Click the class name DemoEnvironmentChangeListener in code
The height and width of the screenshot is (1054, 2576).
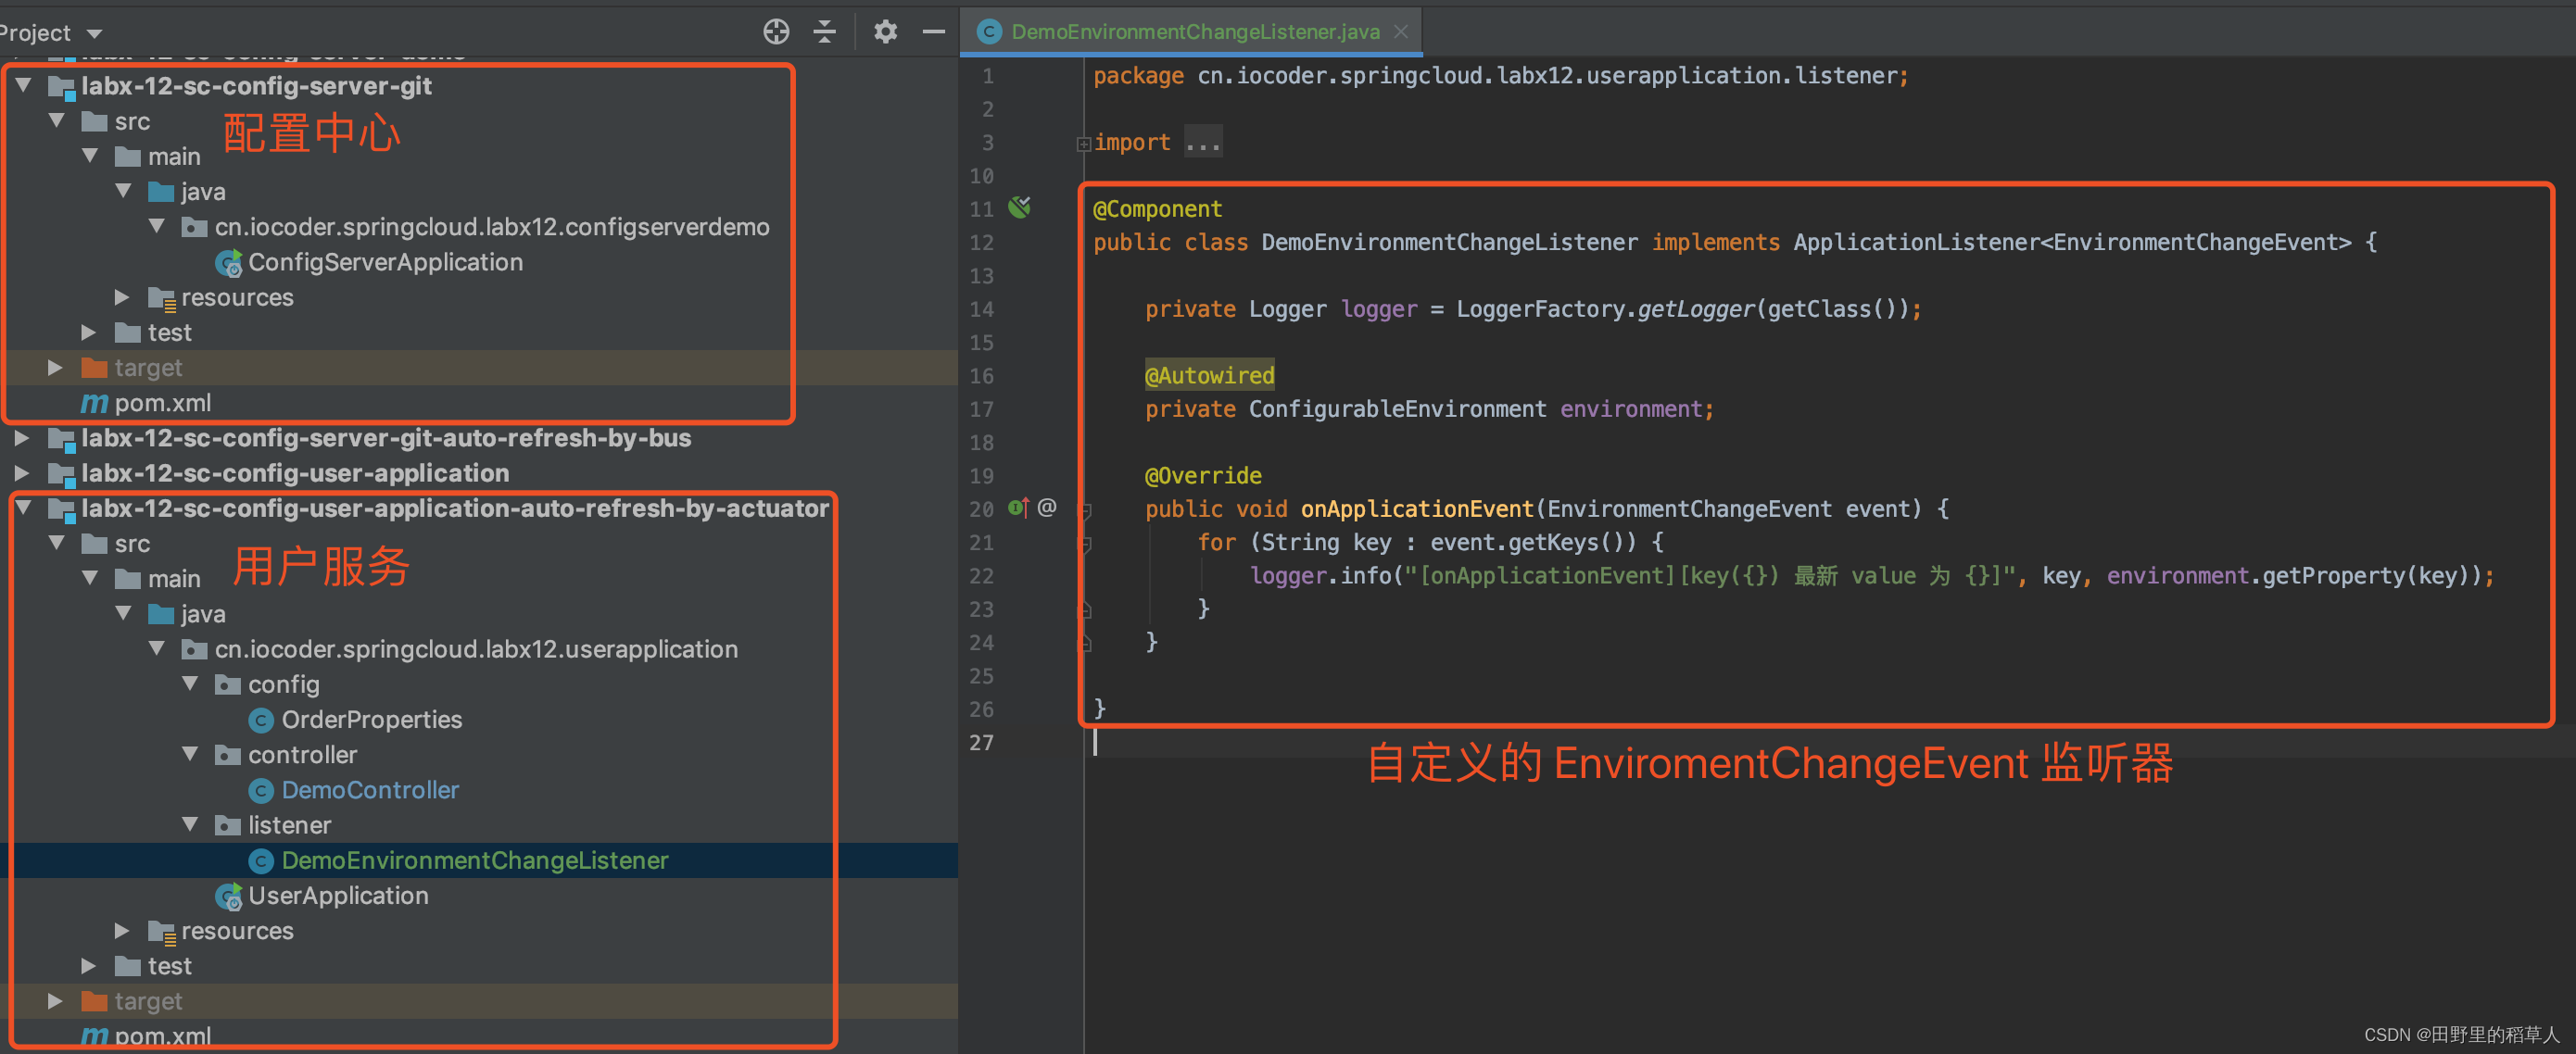point(1449,242)
